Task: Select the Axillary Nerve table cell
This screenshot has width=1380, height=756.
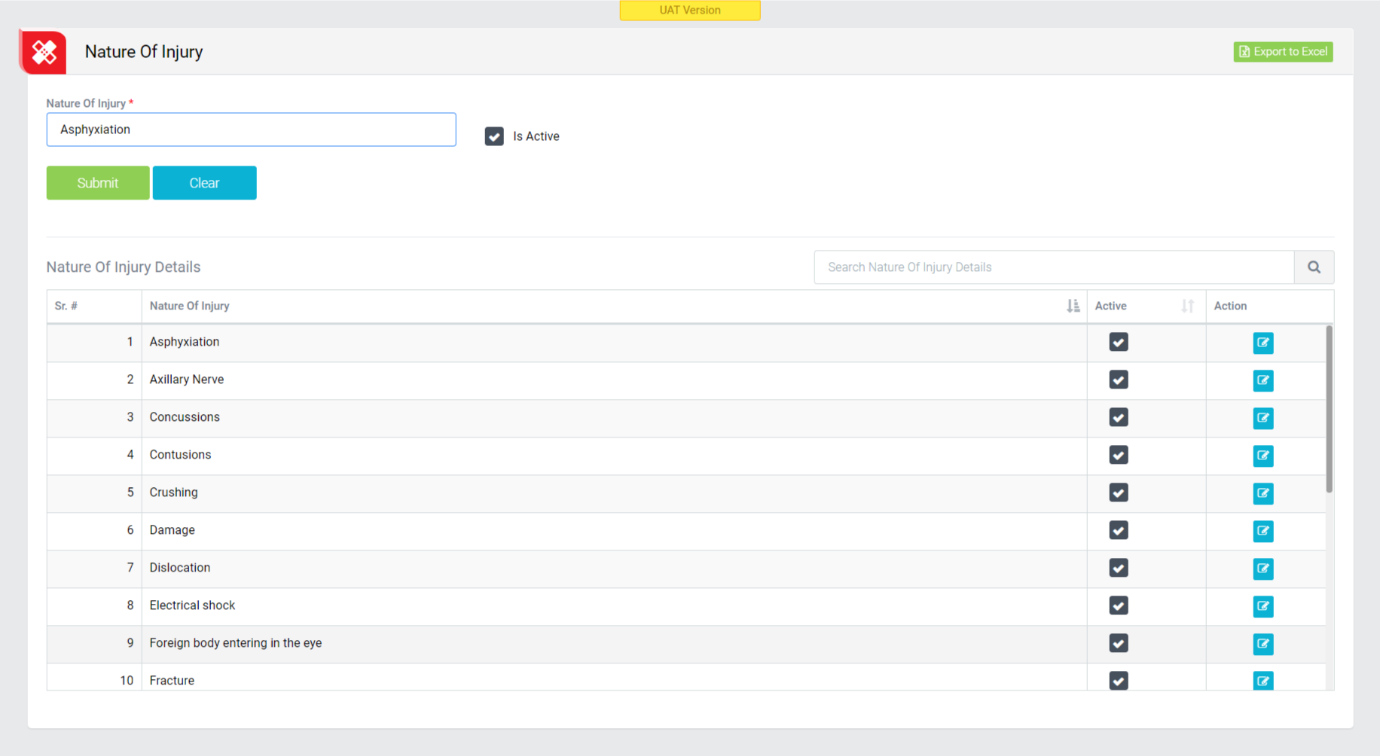Action: click(x=614, y=380)
